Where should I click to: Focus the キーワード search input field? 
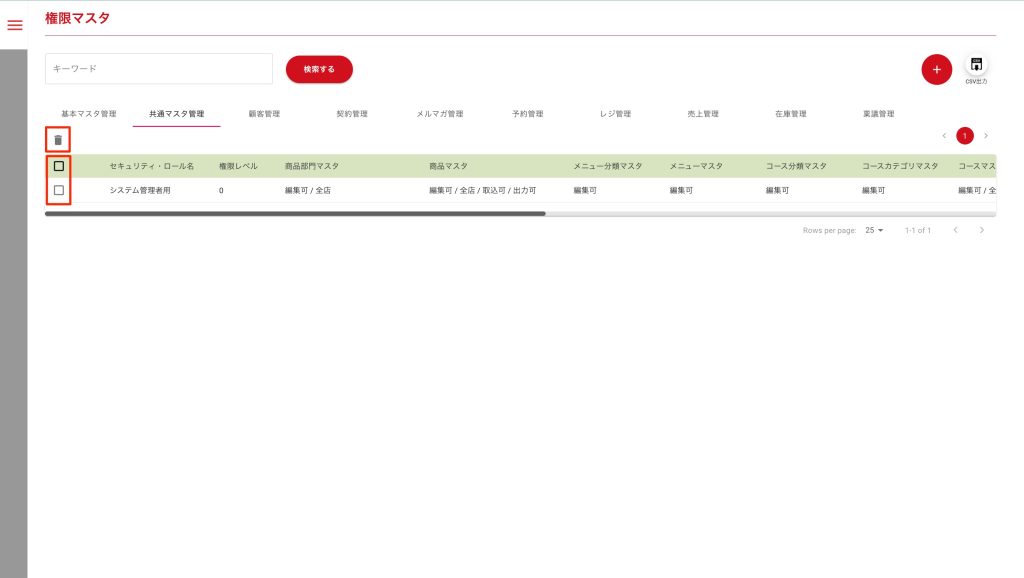[159, 69]
